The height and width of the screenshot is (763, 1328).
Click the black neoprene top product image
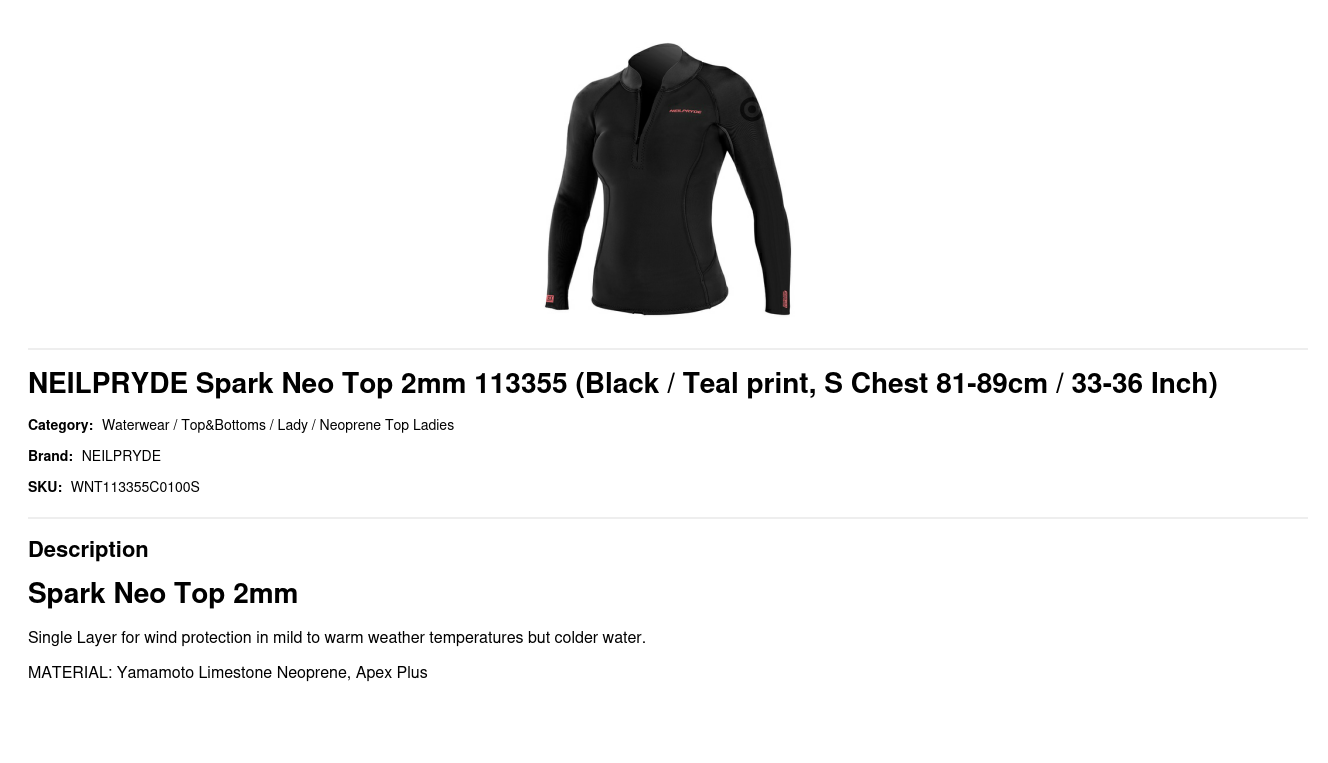[668, 179]
